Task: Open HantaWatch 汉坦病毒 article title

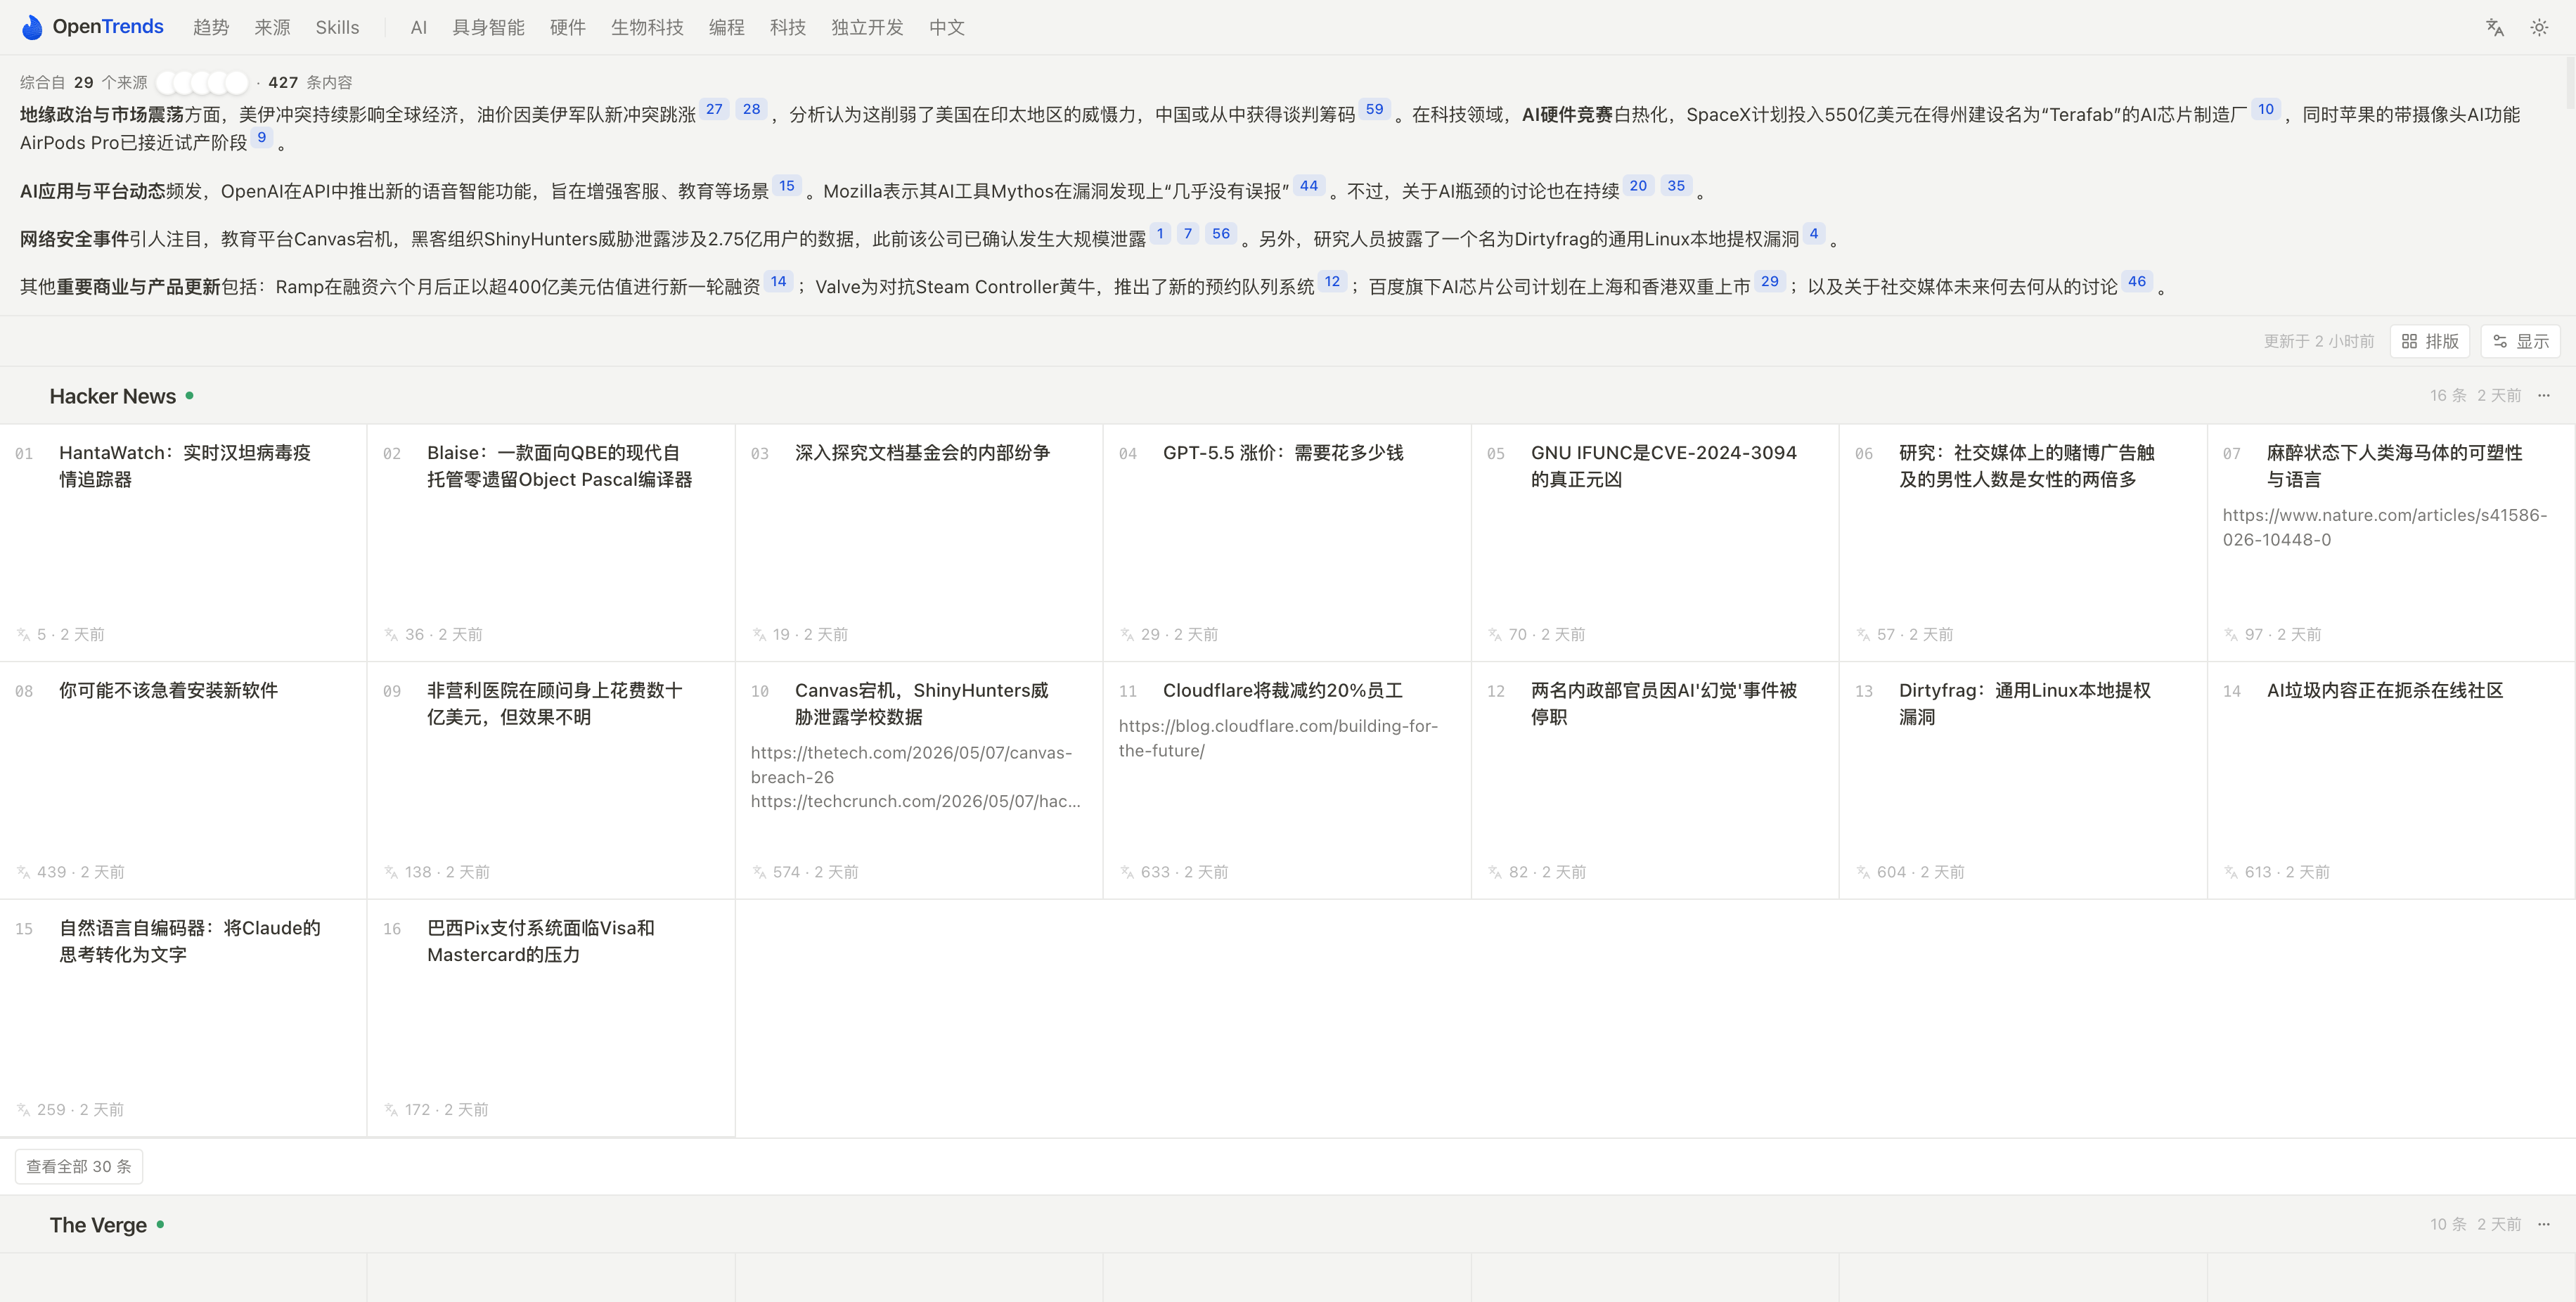Action: (x=185, y=466)
